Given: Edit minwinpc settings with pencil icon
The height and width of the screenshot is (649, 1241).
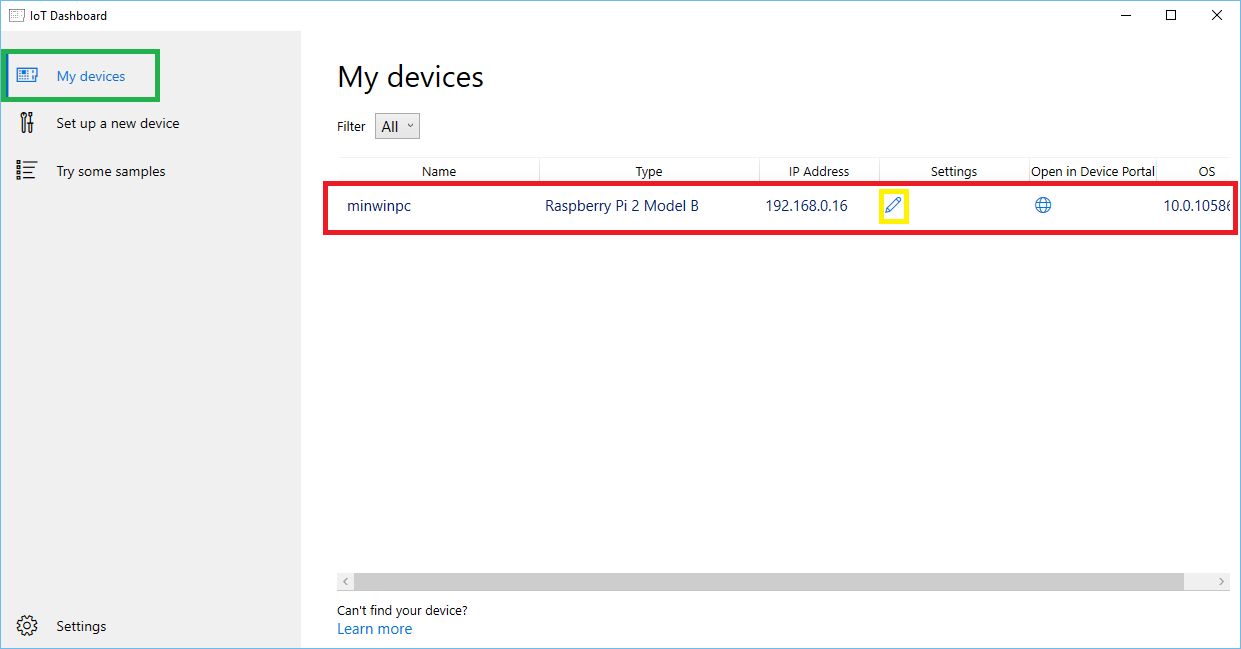Looking at the screenshot, I should point(894,207).
